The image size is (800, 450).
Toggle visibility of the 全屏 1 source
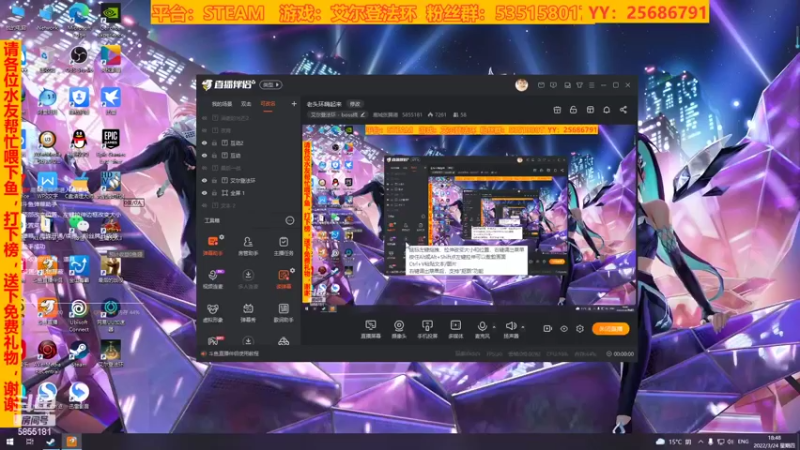pos(205,193)
